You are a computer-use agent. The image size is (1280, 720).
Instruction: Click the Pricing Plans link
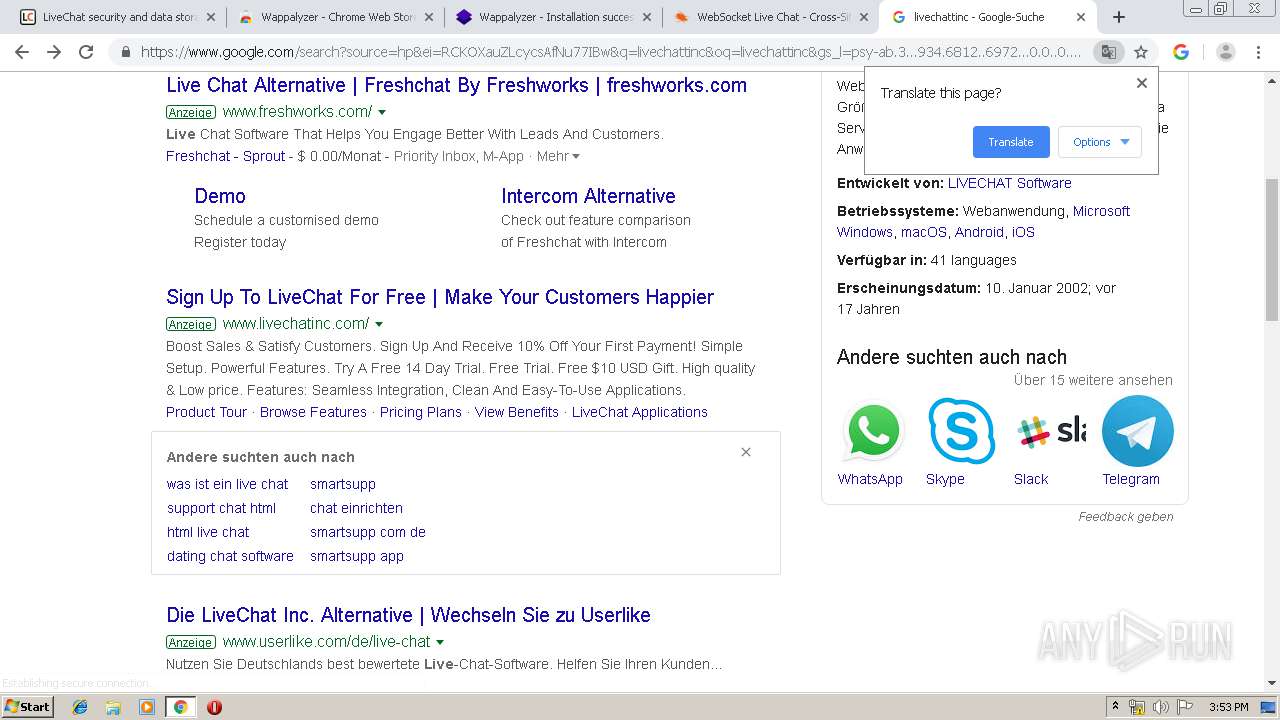pos(421,412)
